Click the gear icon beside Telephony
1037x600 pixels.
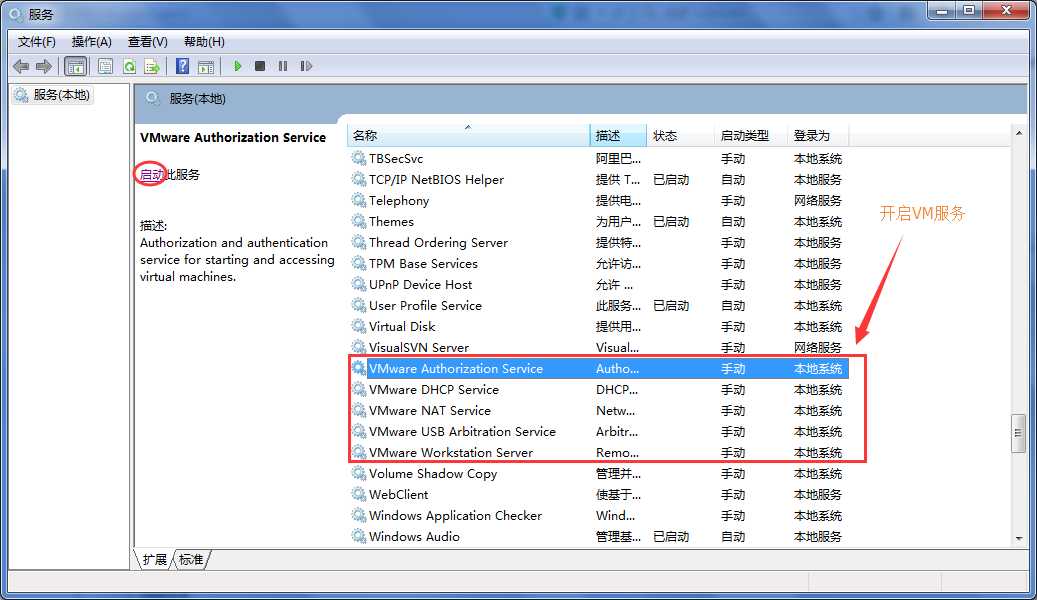tap(358, 200)
